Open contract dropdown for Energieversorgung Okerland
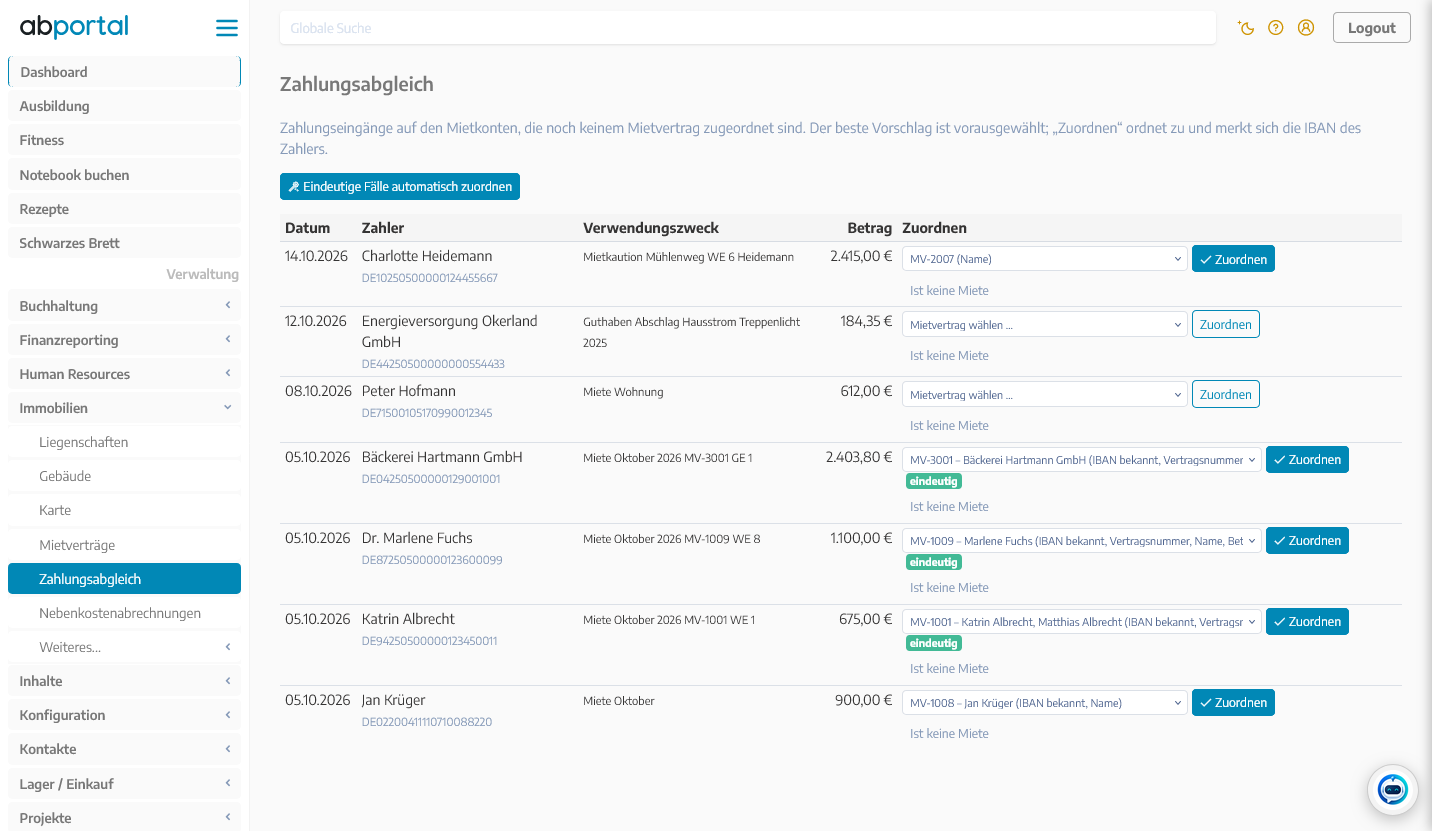 click(x=1045, y=325)
